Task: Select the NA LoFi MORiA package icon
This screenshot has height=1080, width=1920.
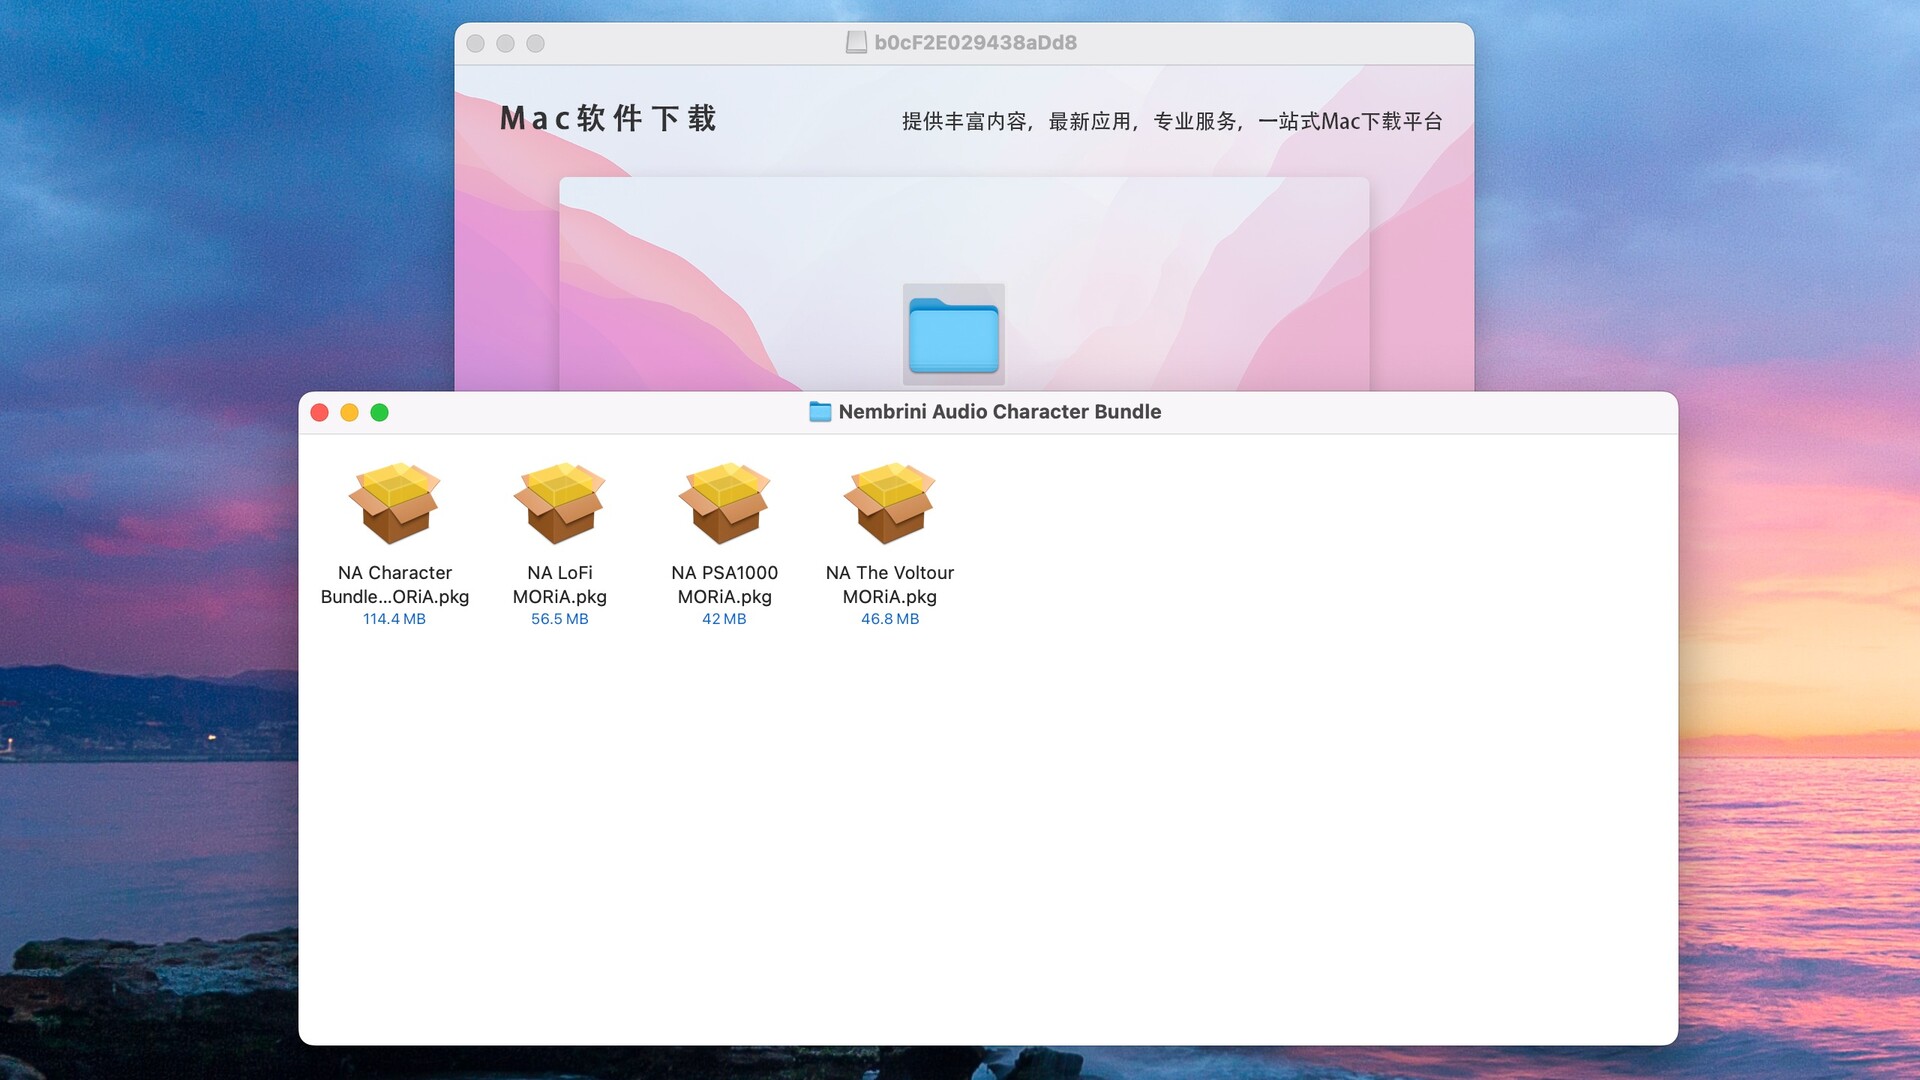Action: point(559,503)
